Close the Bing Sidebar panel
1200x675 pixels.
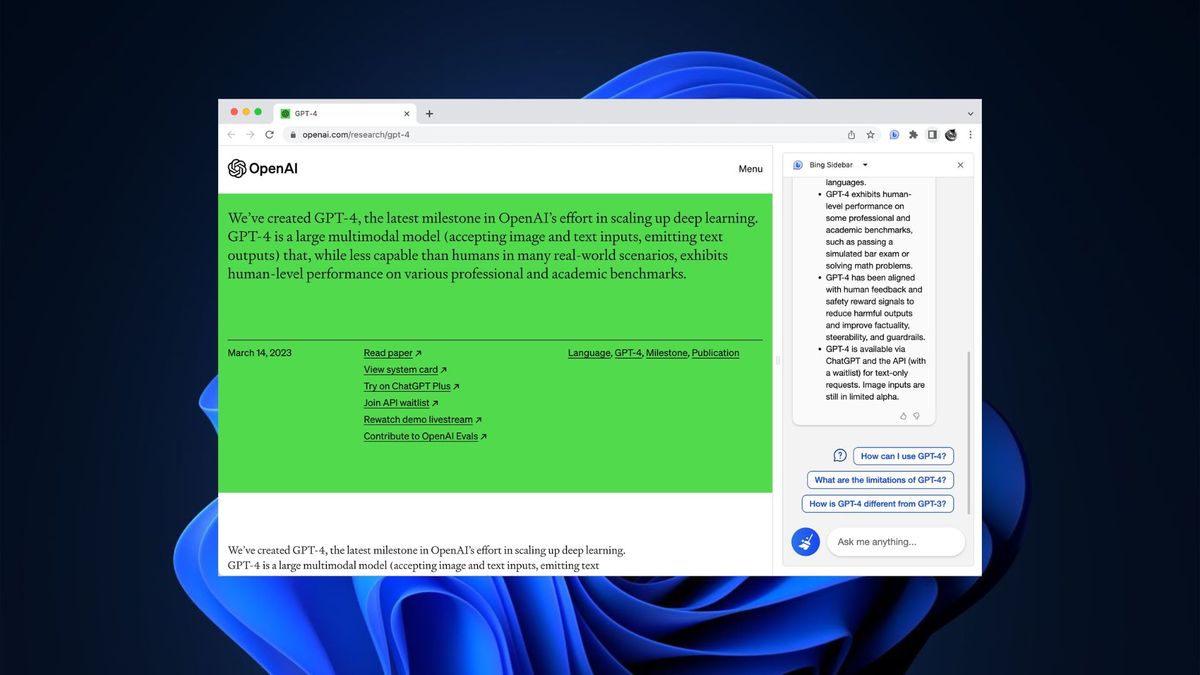pyautogui.click(x=960, y=165)
